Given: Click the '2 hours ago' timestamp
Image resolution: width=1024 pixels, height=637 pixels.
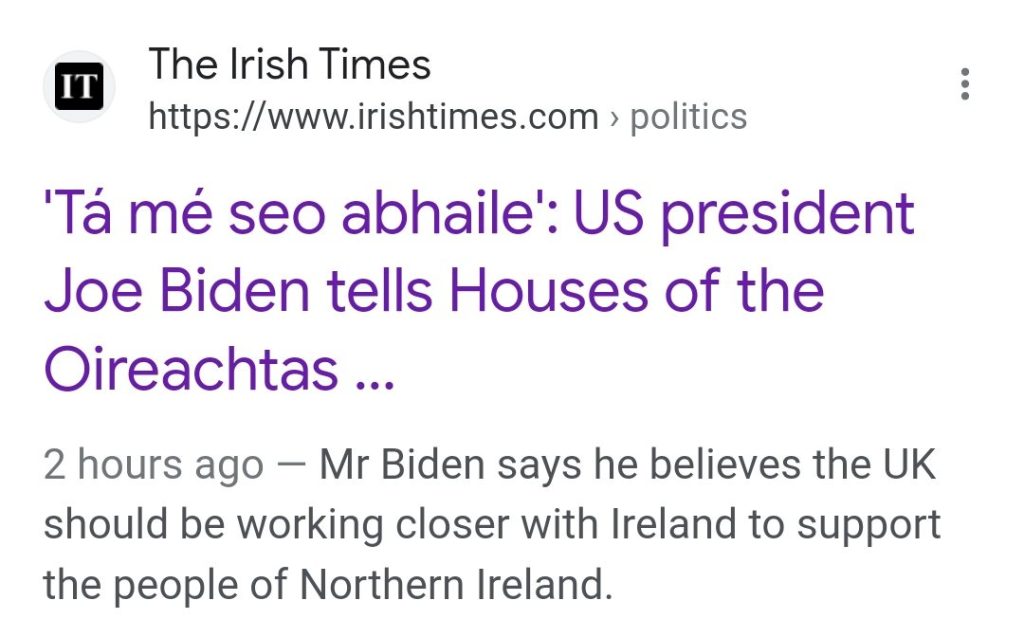Looking at the screenshot, I should [153, 467].
